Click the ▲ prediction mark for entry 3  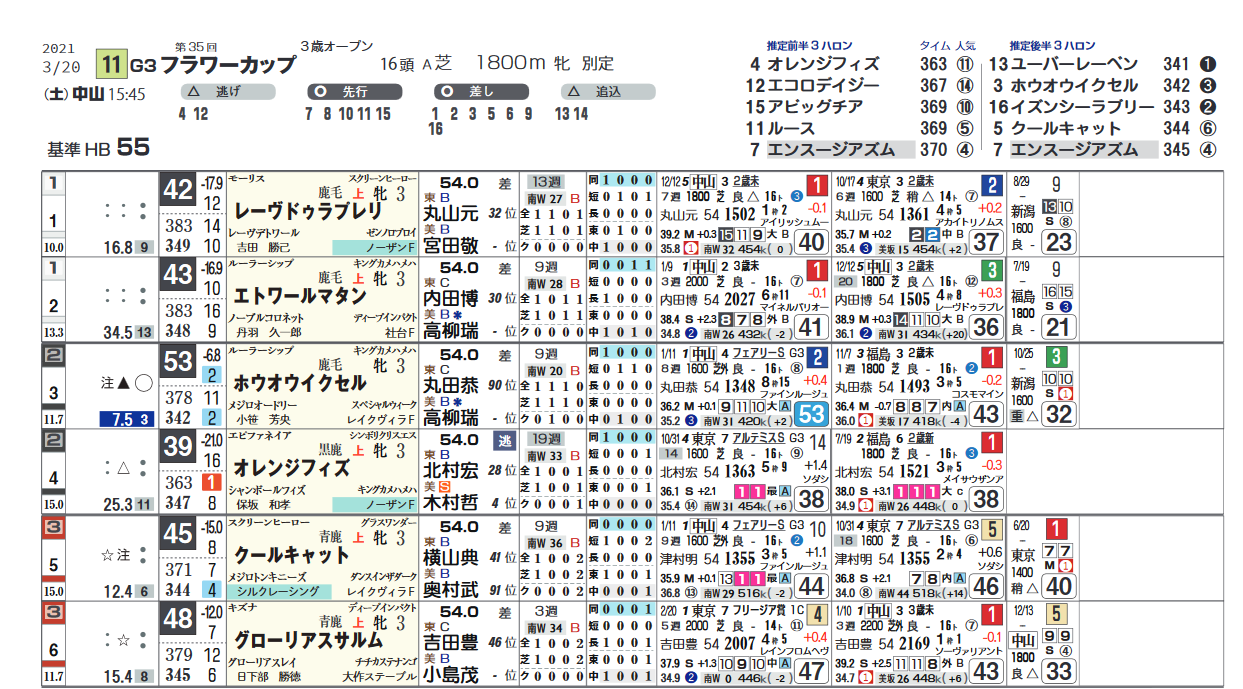(123, 382)
